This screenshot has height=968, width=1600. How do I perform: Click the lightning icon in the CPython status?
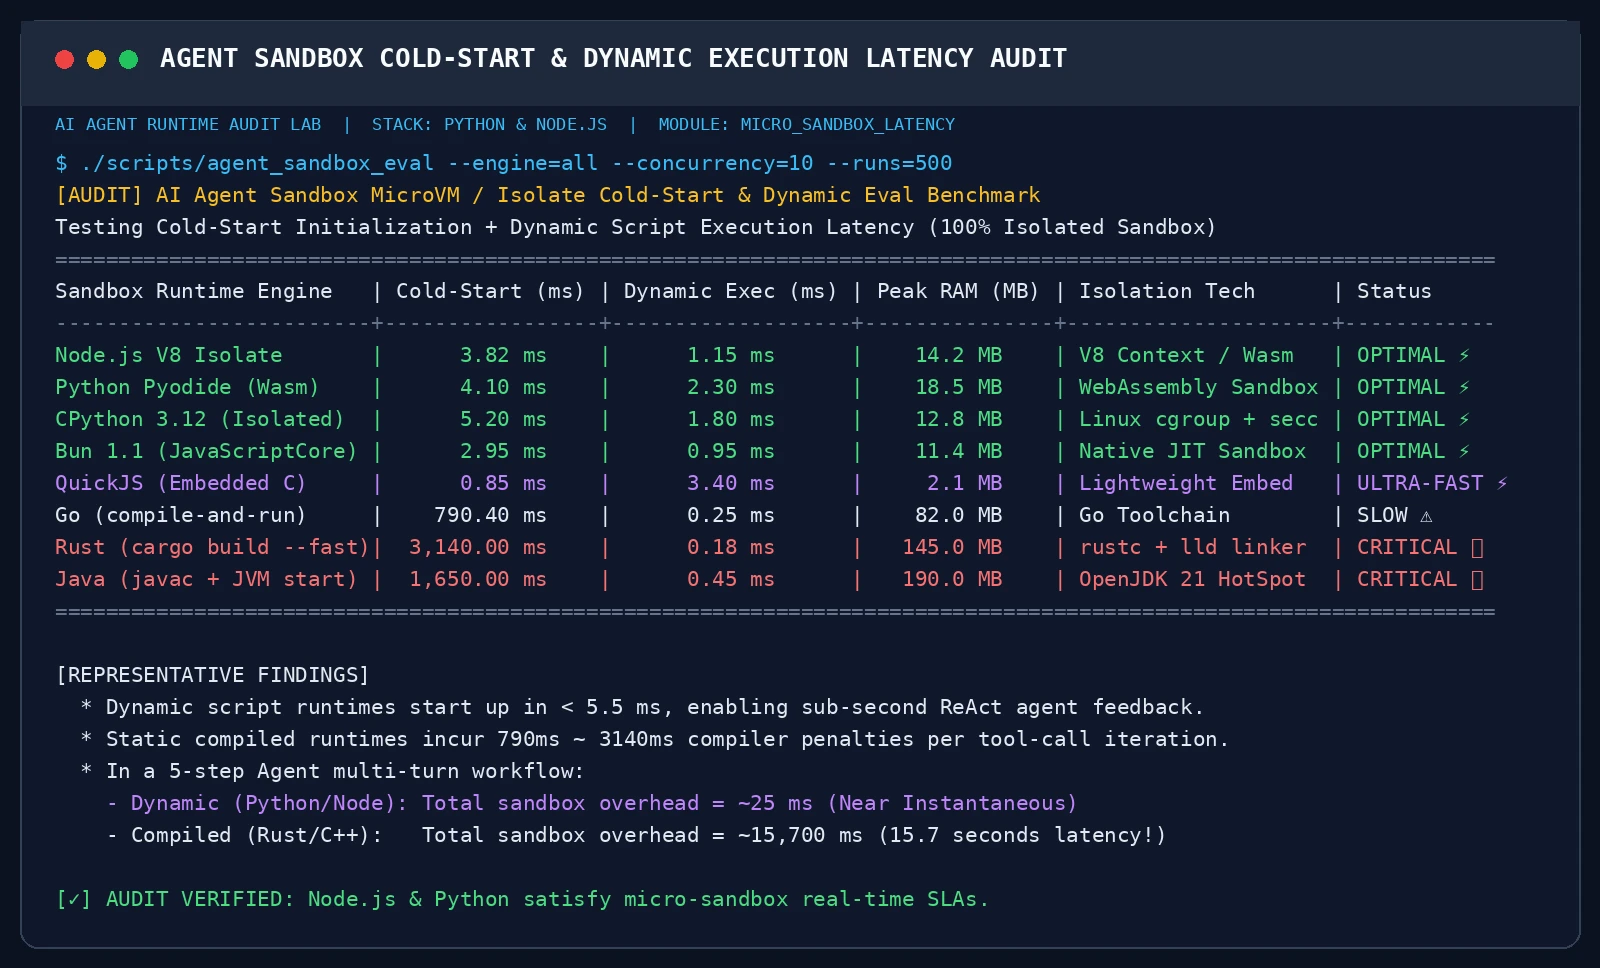click(1464, 419)
